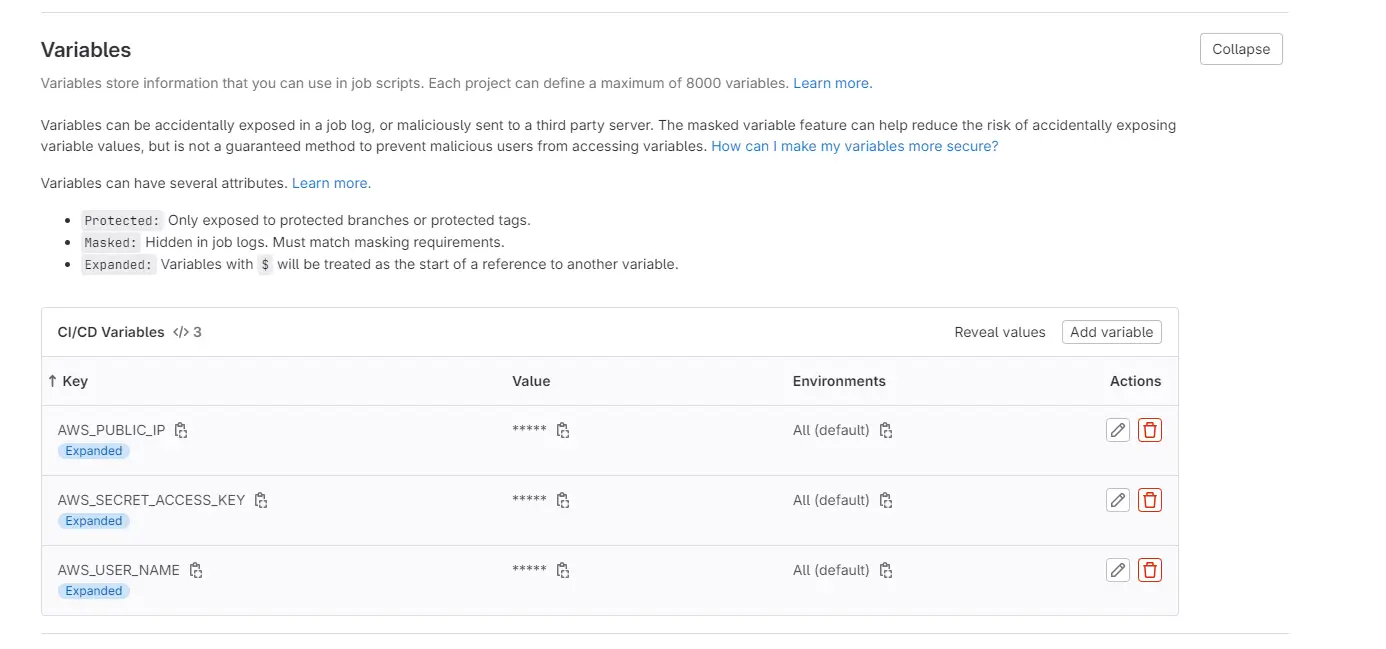The image size is (1386, 649).
Task: Delete the AWS_PUBLIC_IP variable
Action: (1149, 429)
